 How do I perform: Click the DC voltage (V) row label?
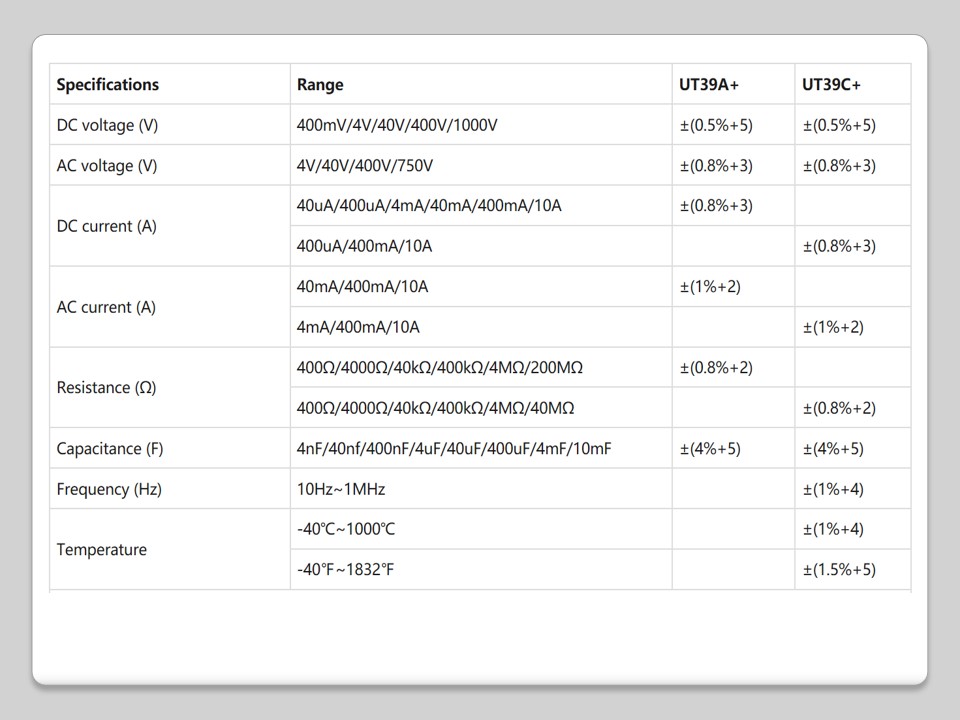(107, 125)
